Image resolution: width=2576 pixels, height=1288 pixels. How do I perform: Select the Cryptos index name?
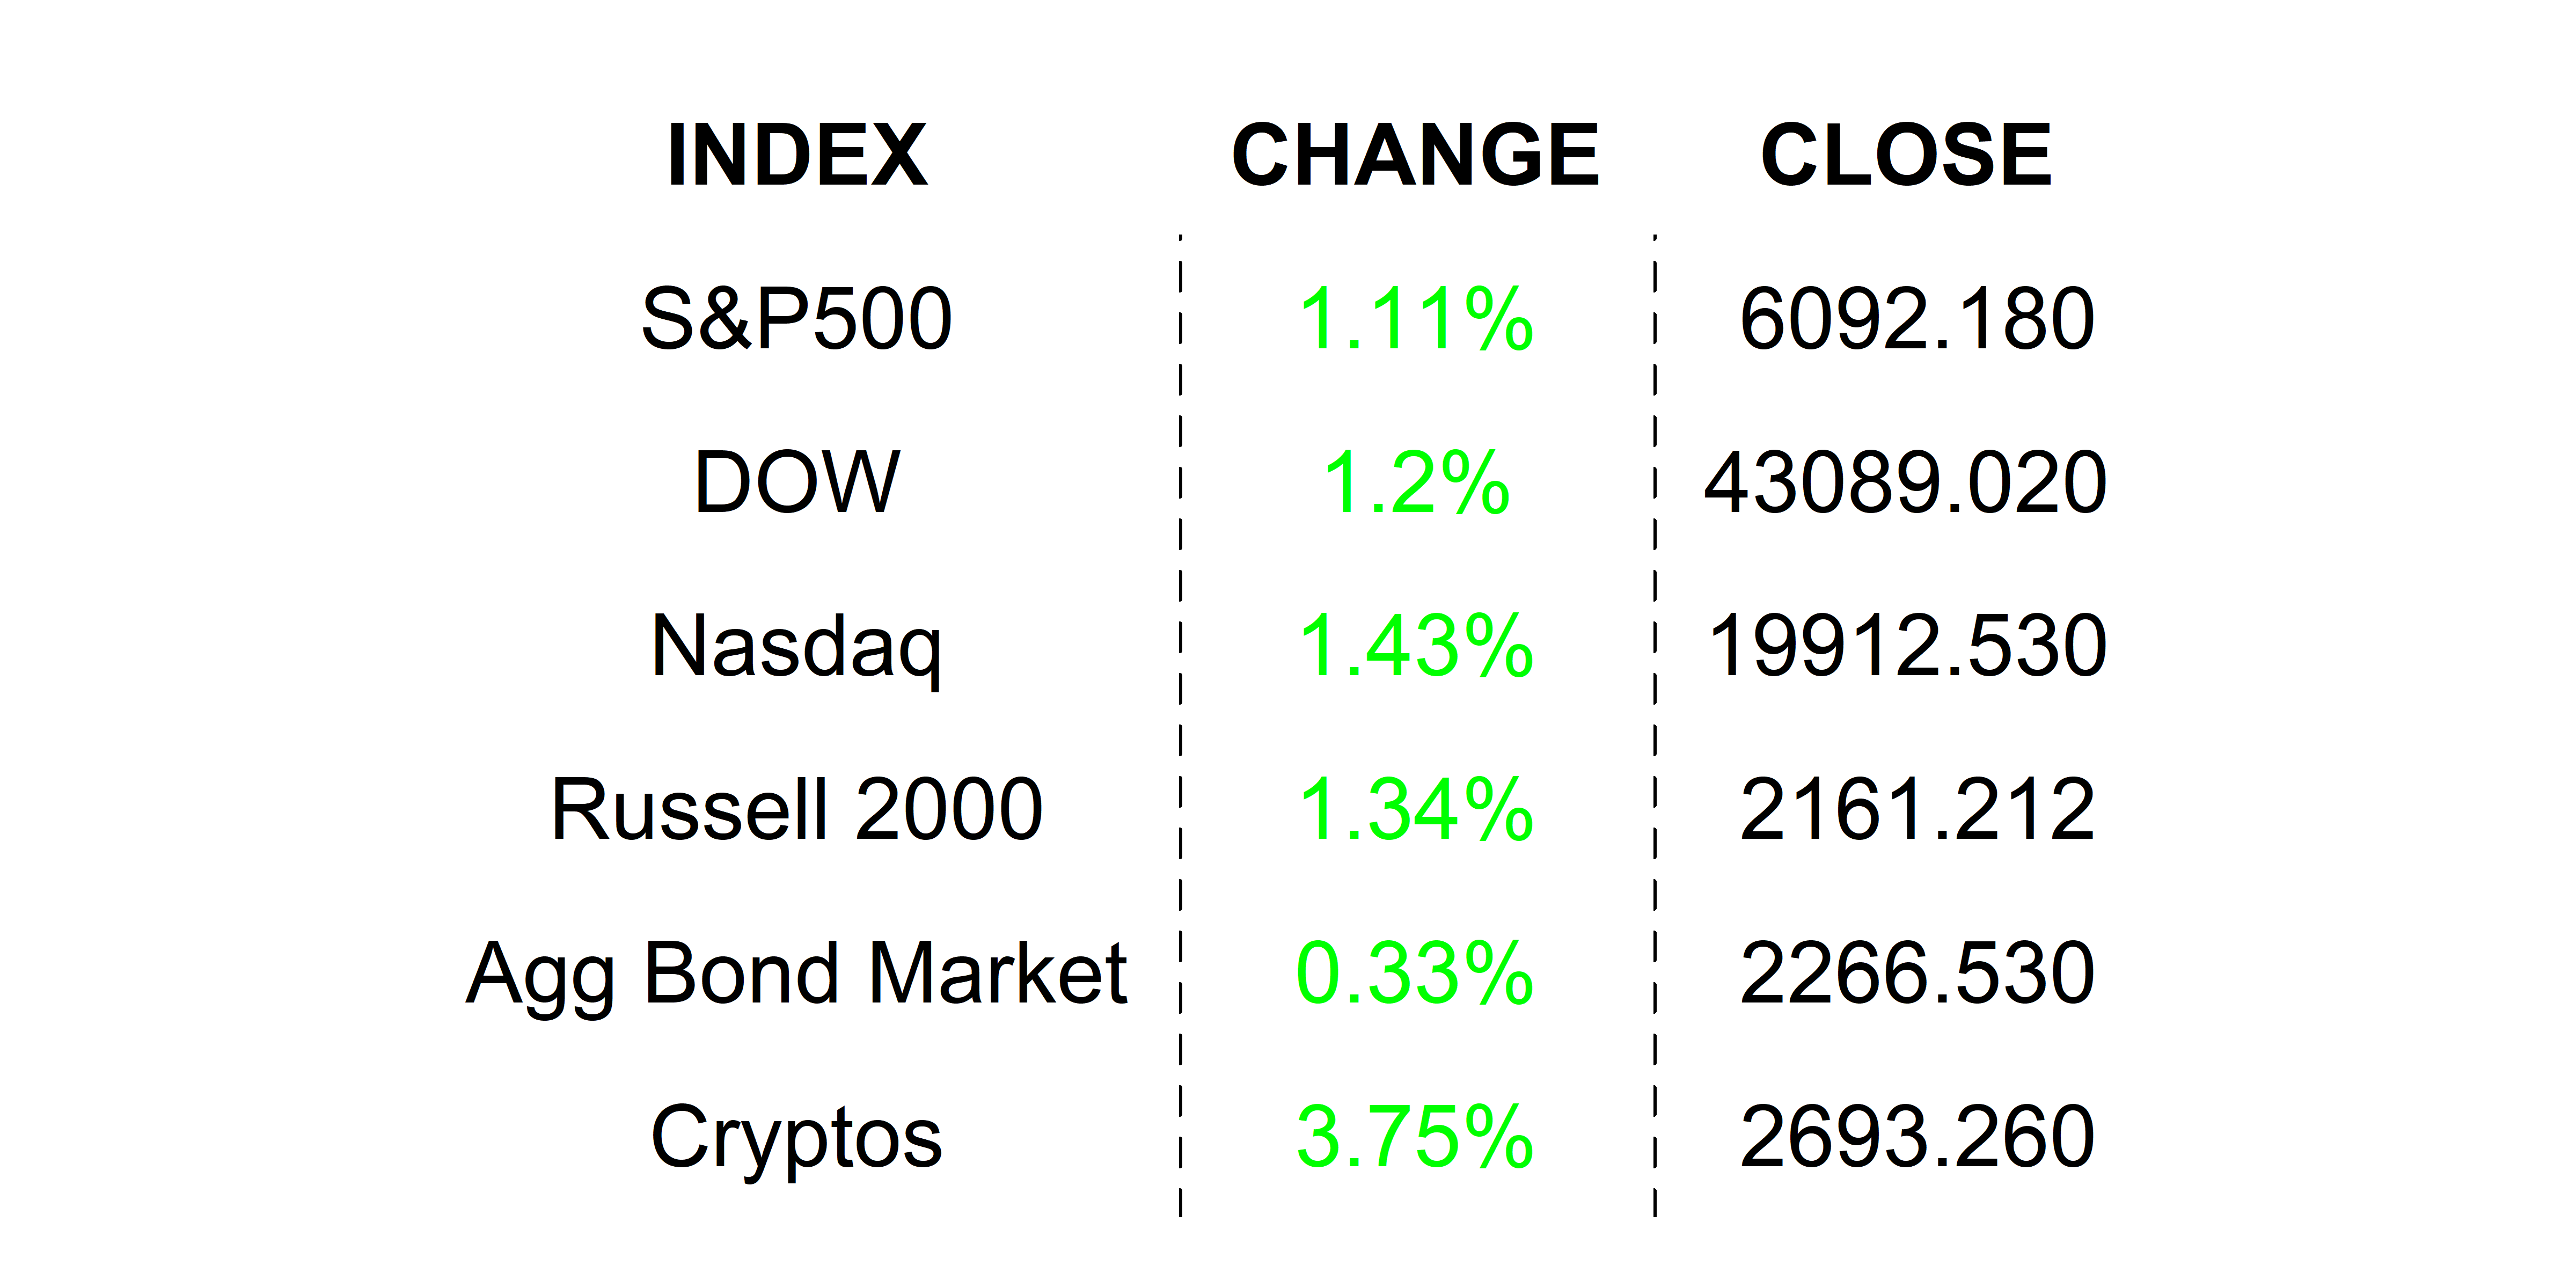(x=797, y=1137)
